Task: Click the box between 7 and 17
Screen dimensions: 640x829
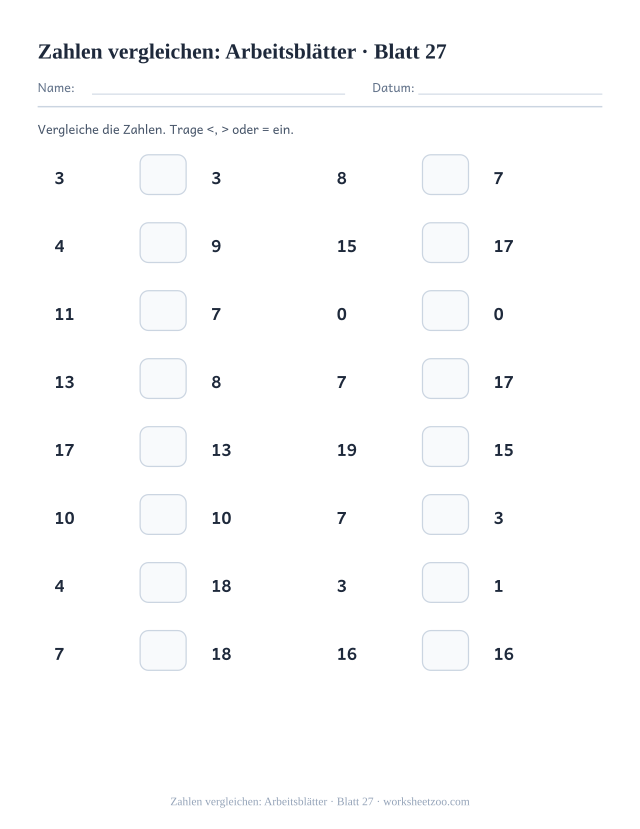Action: pos(445,379)
